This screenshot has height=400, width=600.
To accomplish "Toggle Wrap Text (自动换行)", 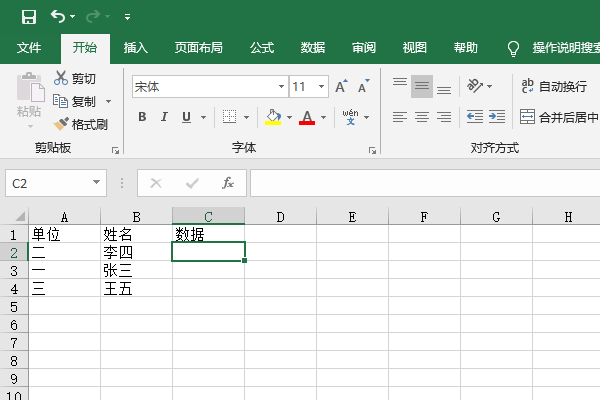I will pos(553,87).
